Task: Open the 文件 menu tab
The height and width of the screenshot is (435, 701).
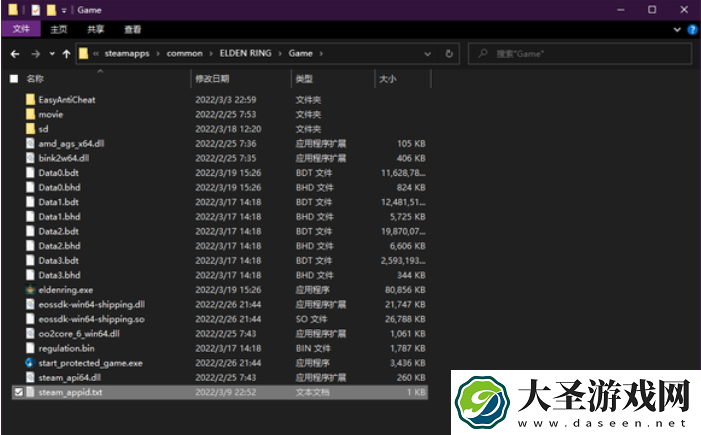Action: tap(21, 29)
